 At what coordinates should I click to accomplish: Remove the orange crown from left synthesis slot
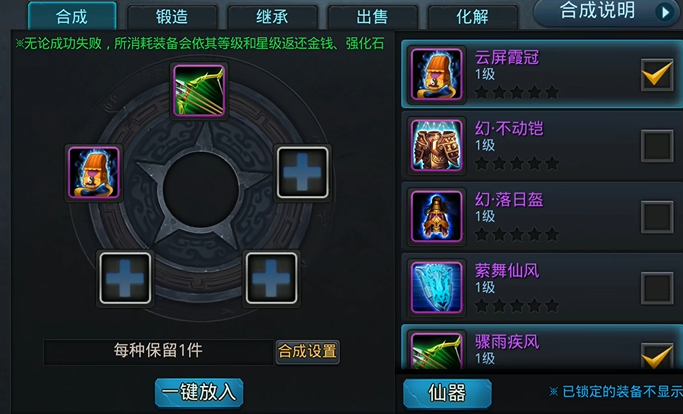94,173
